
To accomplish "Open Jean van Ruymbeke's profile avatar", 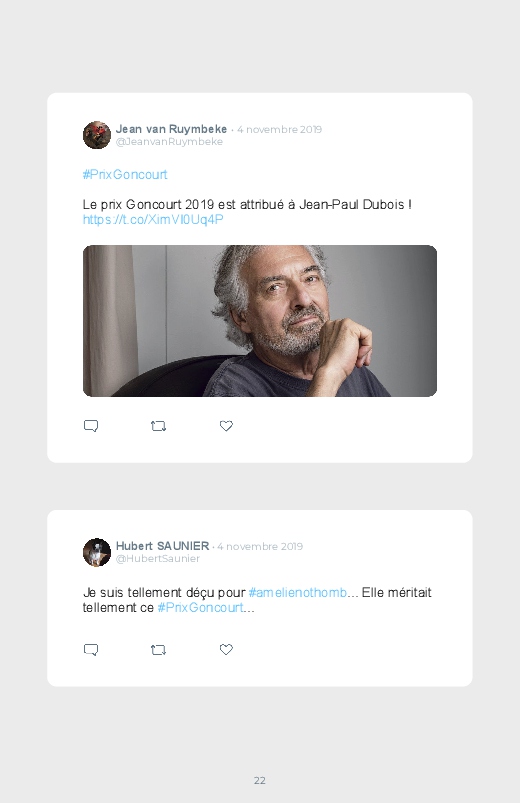I will click(97, 135).
